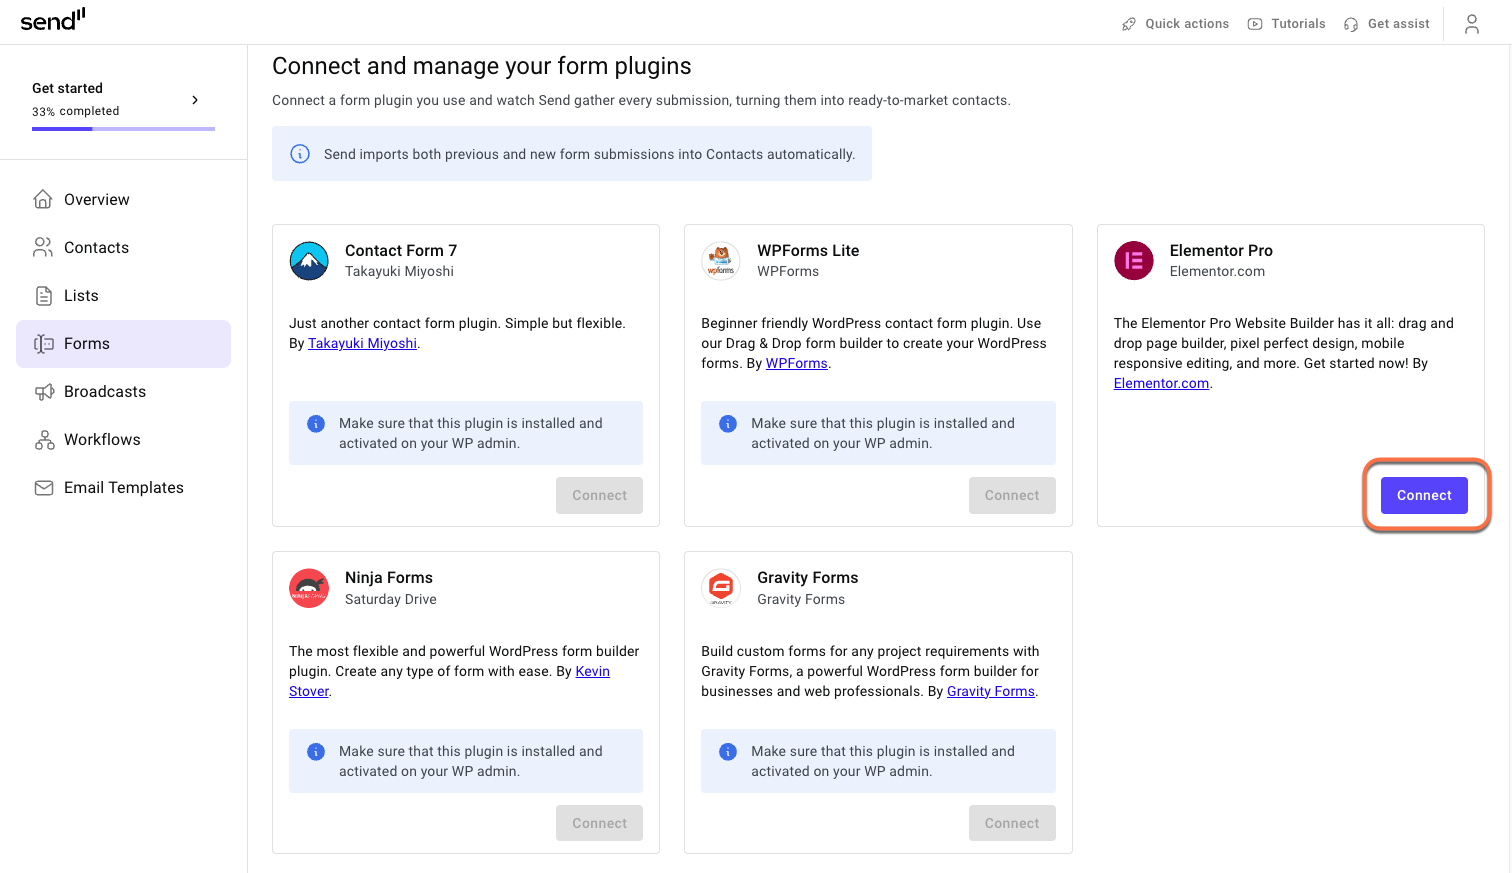Screen dimensions: 1512x873
Task: Click the Get started progress bar
Action: tap(123, 129)
